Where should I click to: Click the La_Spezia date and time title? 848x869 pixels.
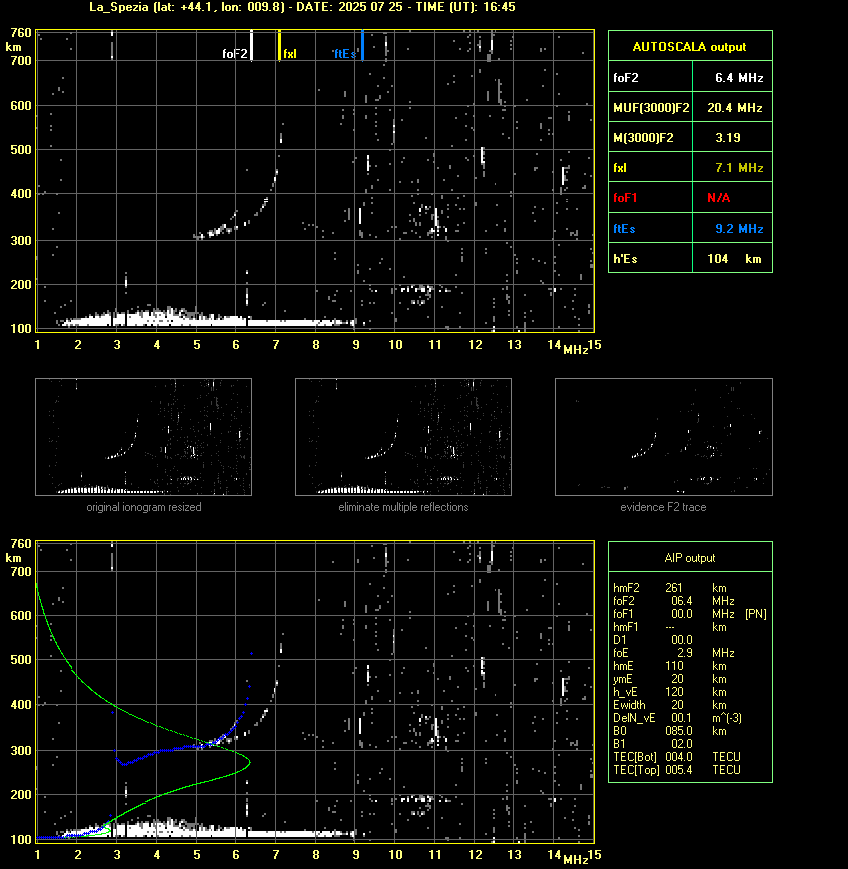[x=303, y=7]
